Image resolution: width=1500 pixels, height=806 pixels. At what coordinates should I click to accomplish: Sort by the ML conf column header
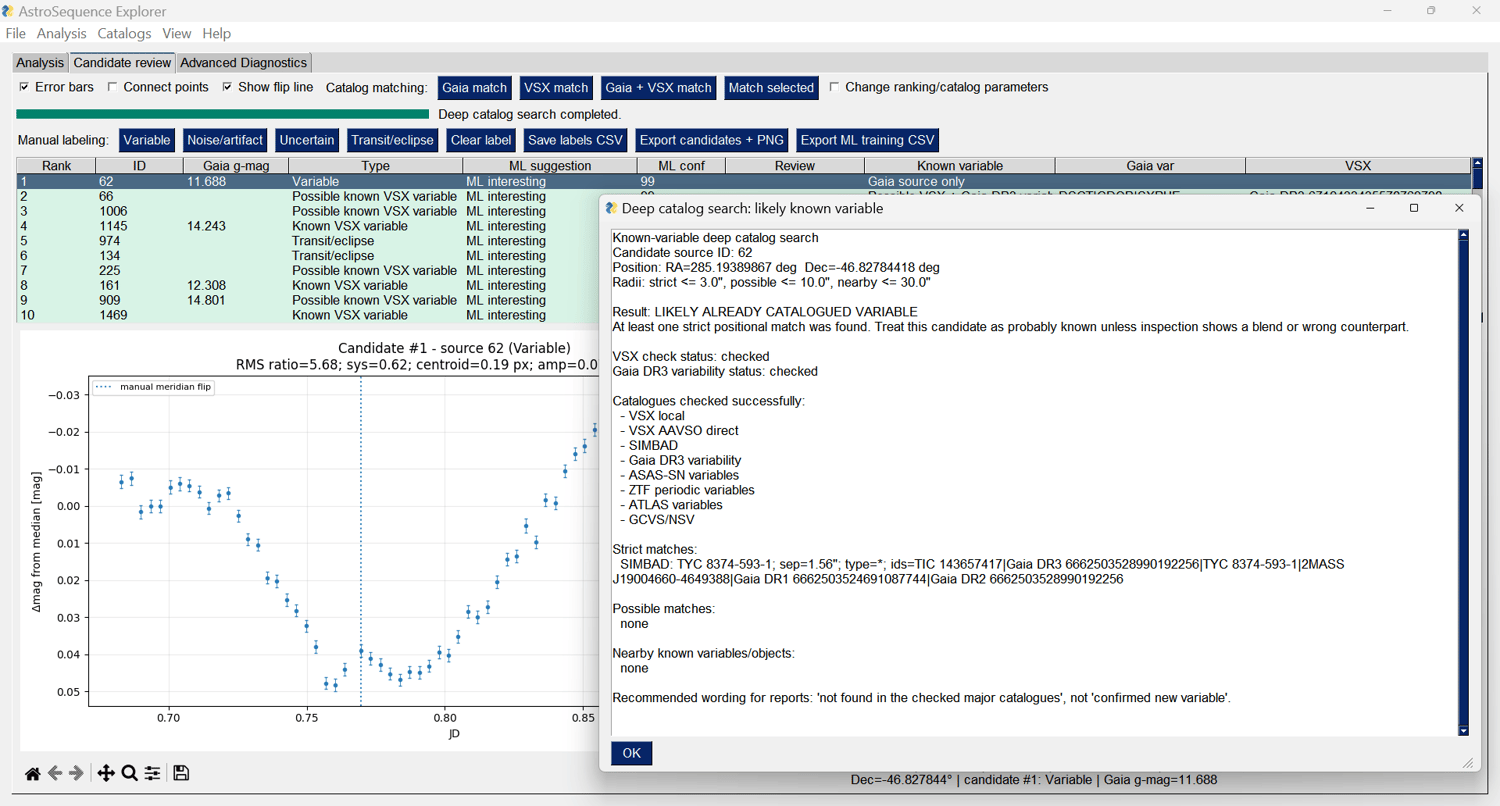(x=682, y=165)
